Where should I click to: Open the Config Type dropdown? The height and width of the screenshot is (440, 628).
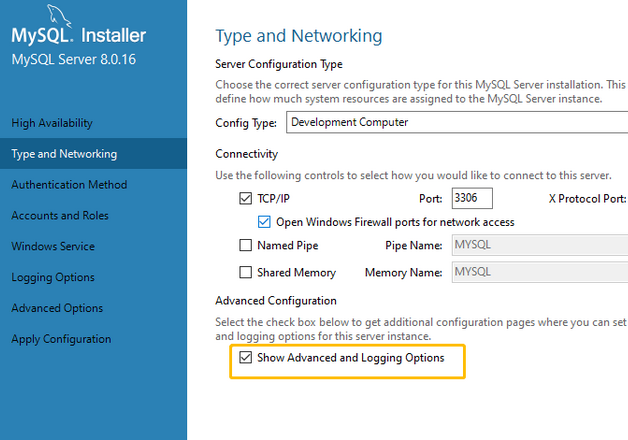(x=457, y=122)
